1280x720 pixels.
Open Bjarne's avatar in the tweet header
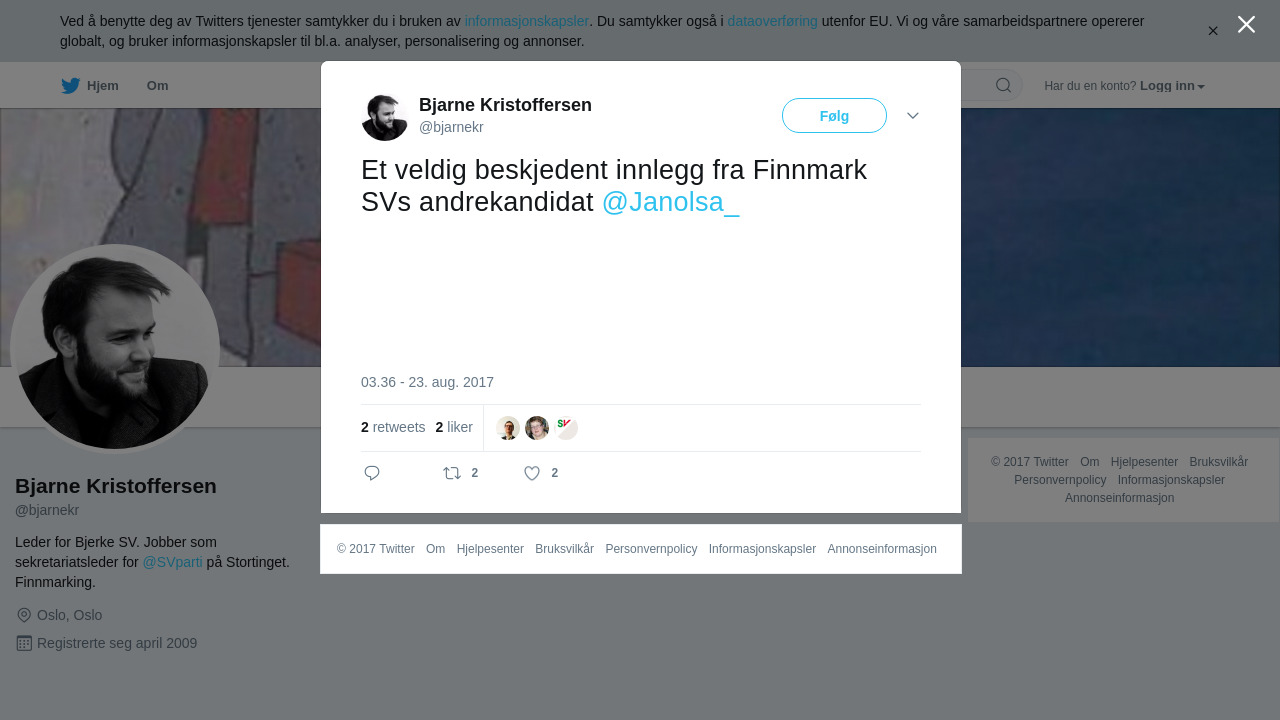(x=385, y=117)
